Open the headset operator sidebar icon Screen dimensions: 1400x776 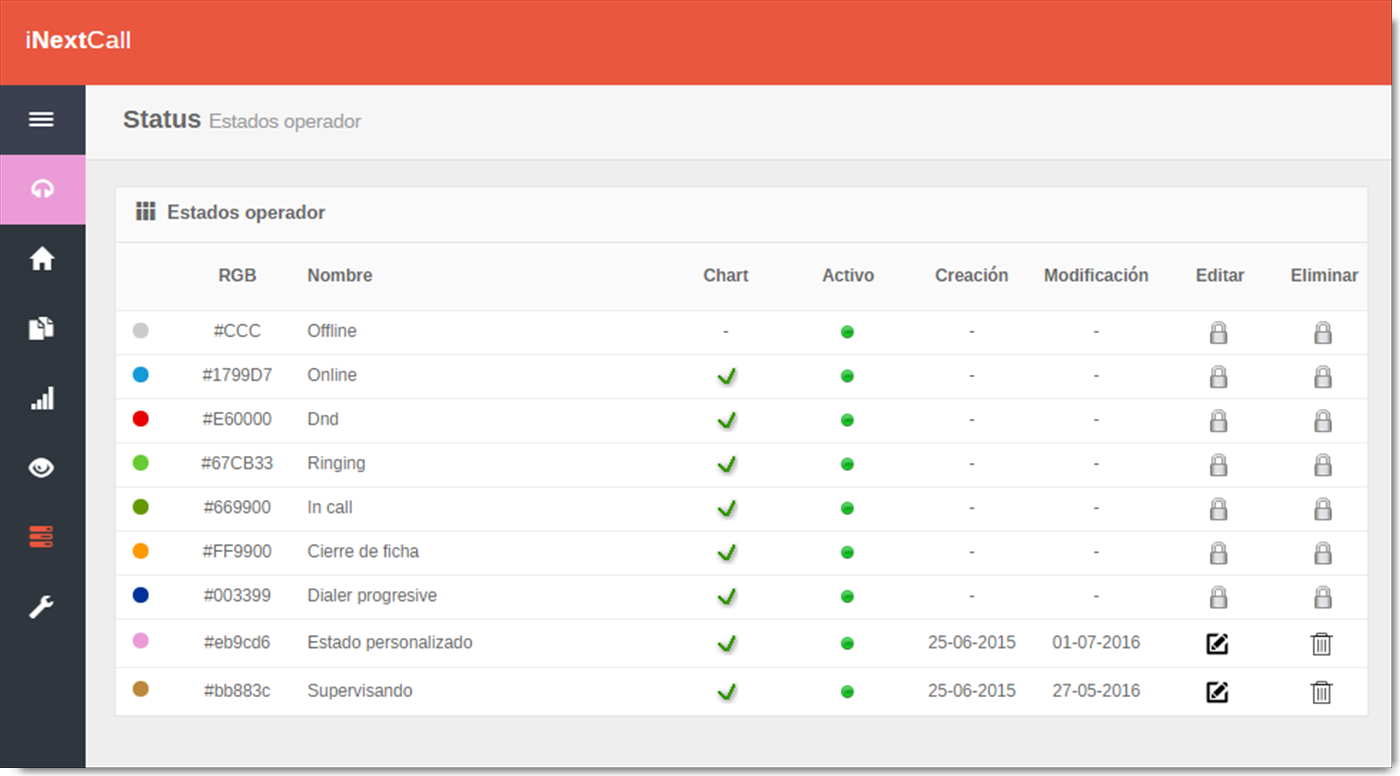pyautogui.click(x=41, y=189)
